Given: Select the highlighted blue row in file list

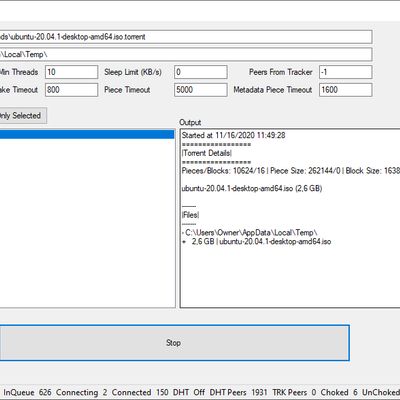Looking at the screenshot, I should (x=87, y=135).
